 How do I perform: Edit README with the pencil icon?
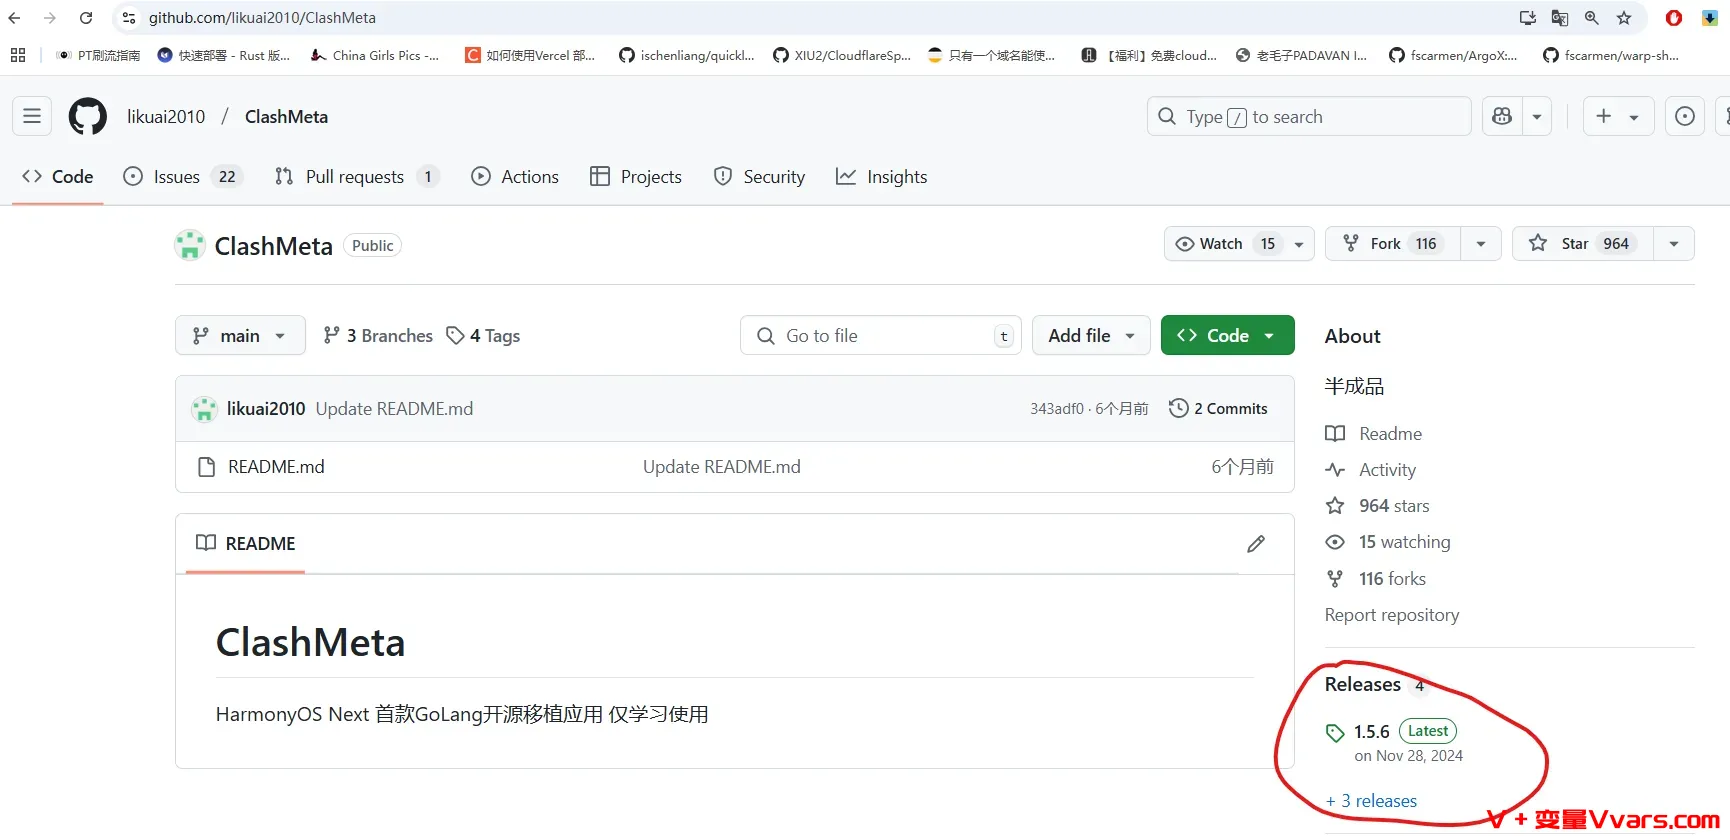(1256, 544)
